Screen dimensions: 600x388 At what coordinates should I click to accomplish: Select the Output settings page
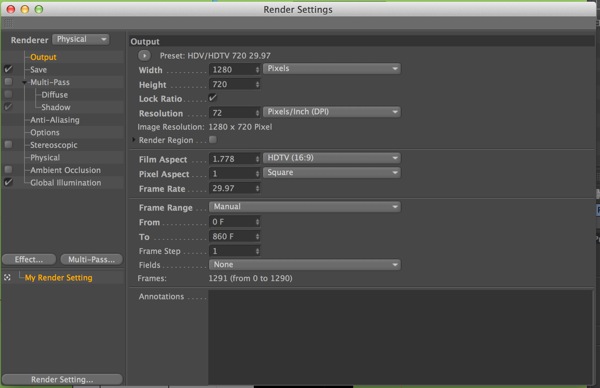tap(43, 57)
